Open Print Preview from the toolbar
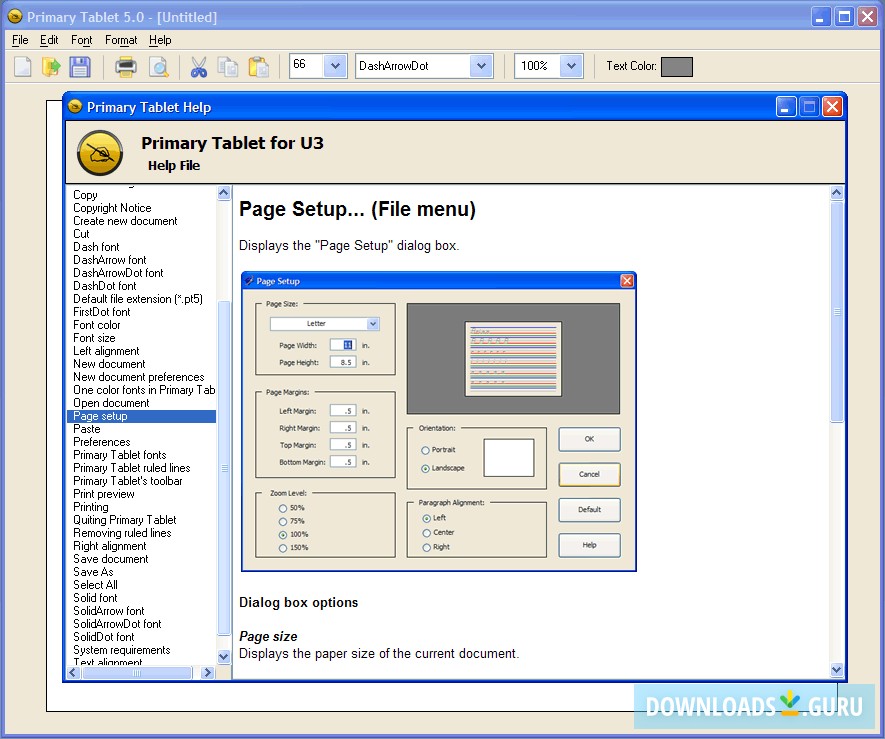This screenshot has height=739, width=885. (158, 67)
